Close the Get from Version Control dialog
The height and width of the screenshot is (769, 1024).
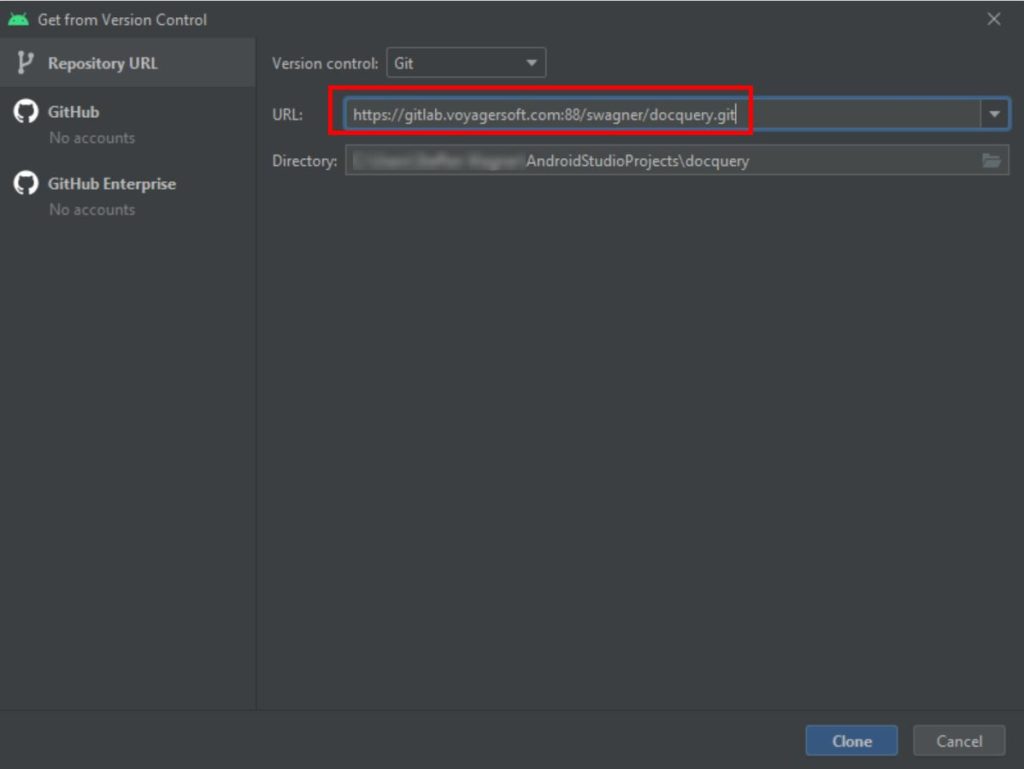click(993, 19)
